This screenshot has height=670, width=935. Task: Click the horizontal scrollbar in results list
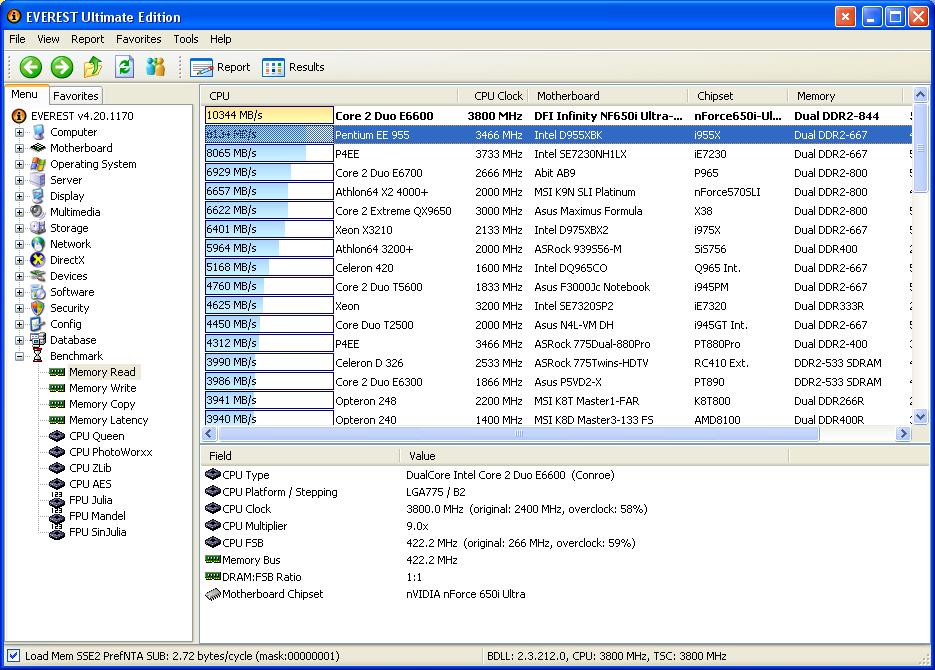point(520,434)
